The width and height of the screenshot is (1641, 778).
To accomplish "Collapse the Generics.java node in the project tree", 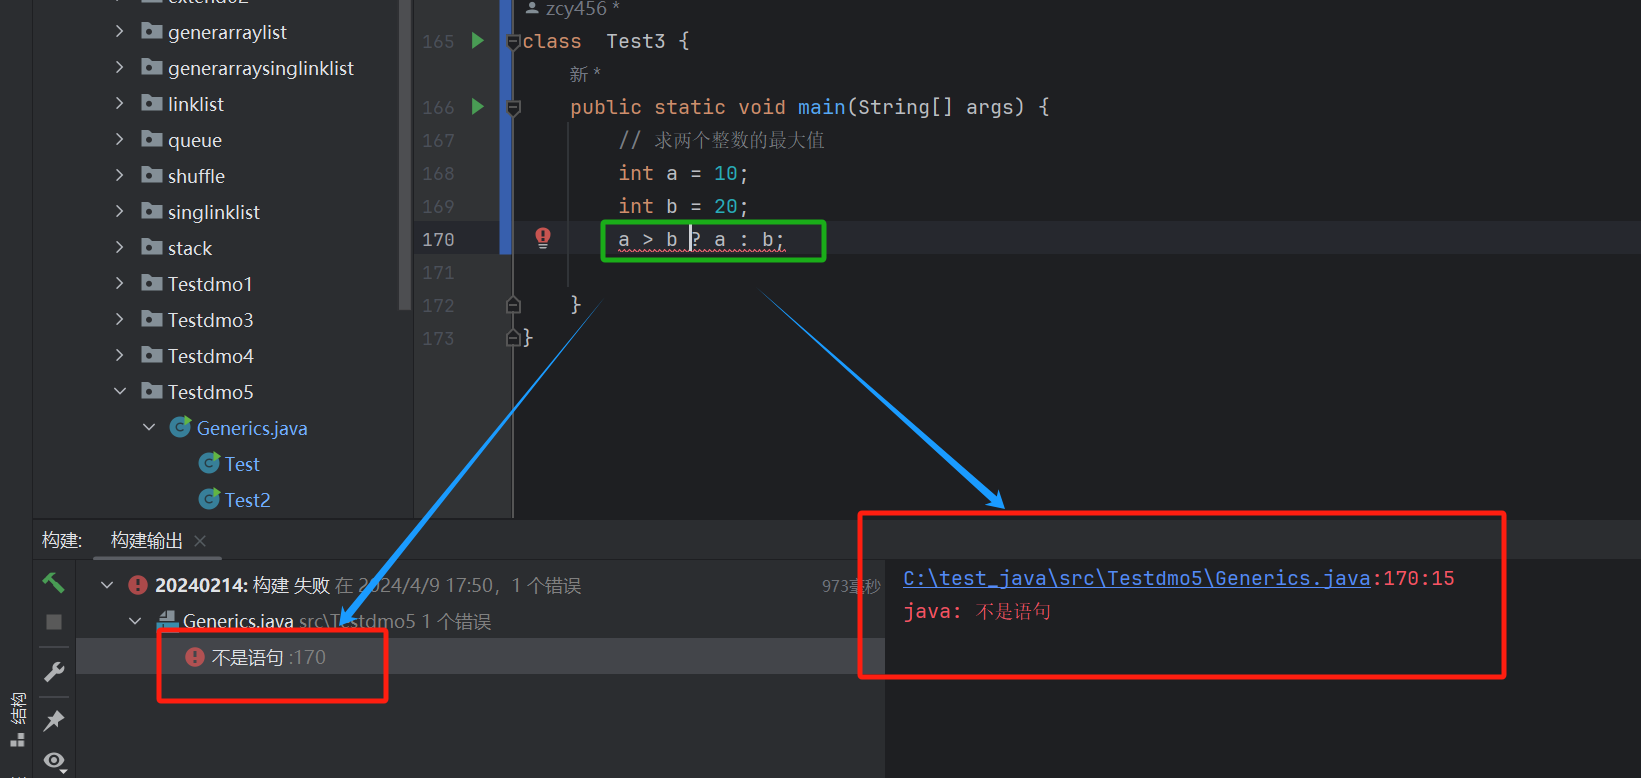I will point(149,428).
